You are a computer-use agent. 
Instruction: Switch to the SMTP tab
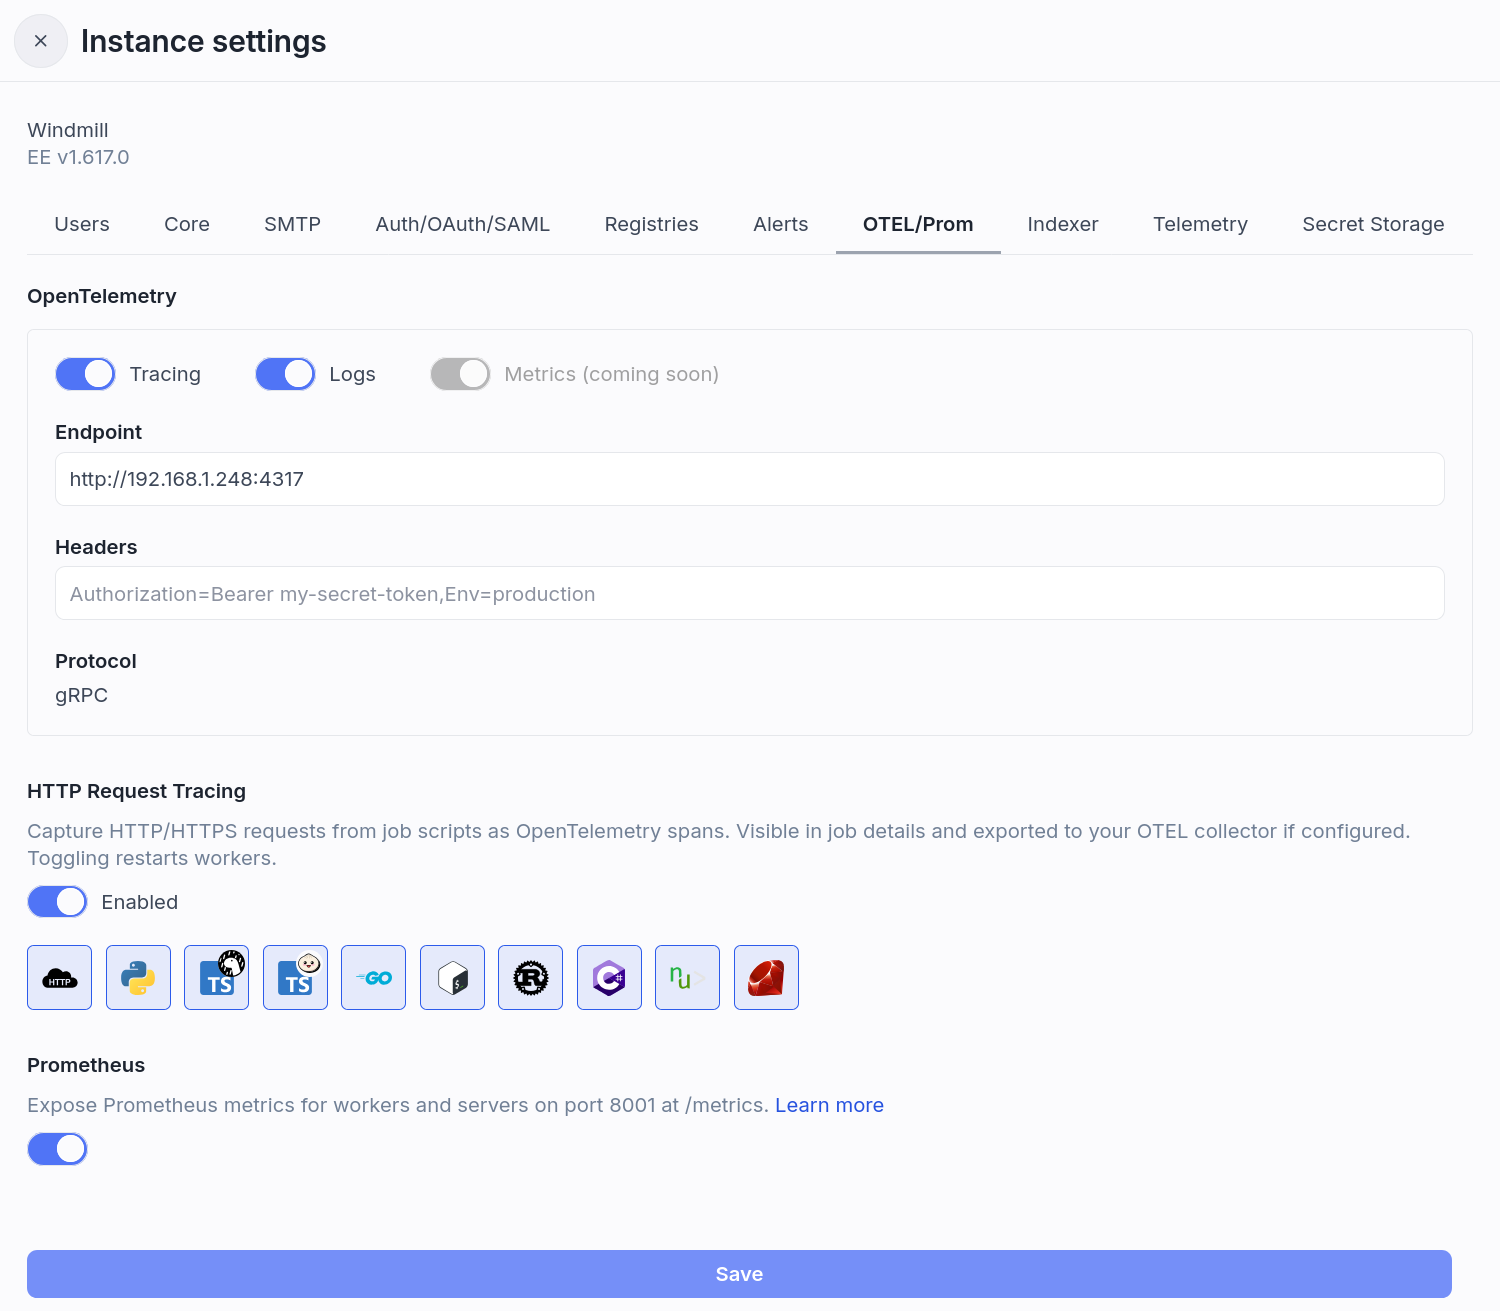click(292, 224)
